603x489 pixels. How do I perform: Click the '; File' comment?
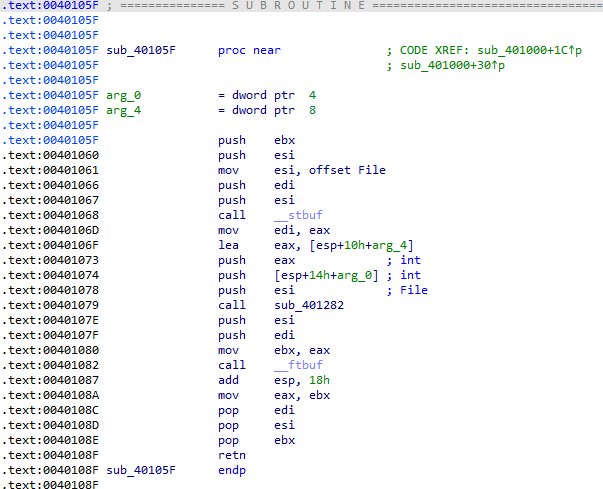coord(407,290)
